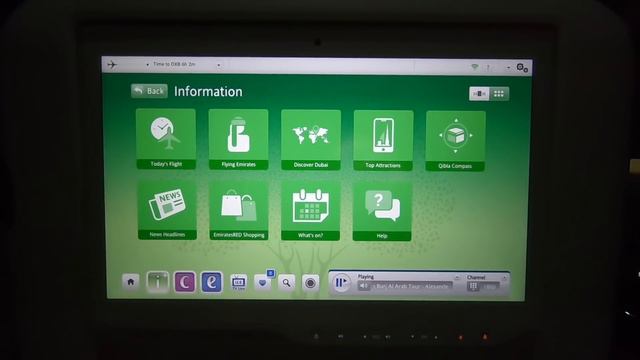Screen dimensions: 640x360
Task: Mute audio with the speaker icon
Action: point(363,286)
